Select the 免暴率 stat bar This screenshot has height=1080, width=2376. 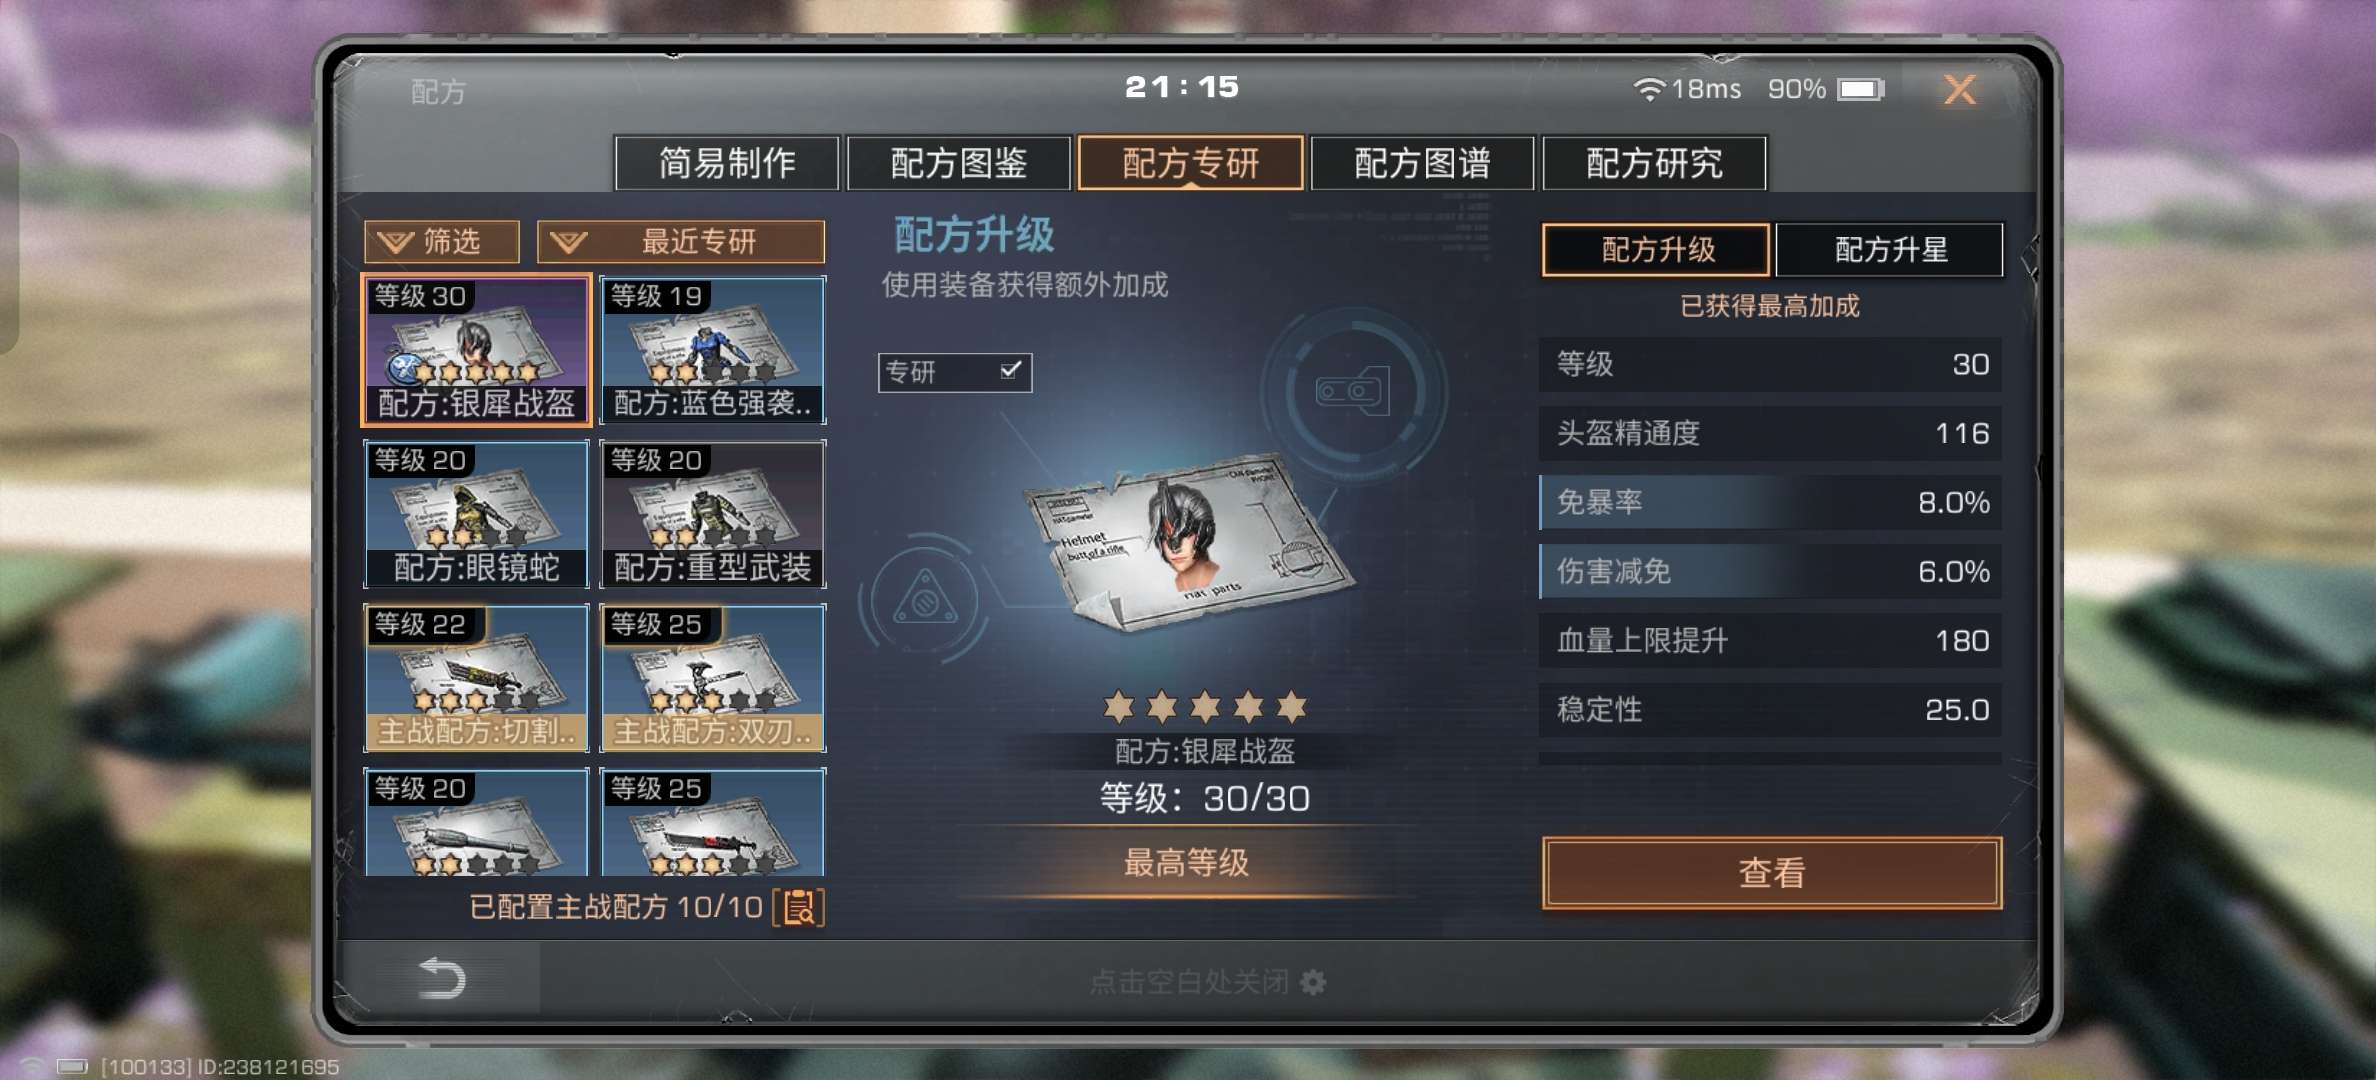1770,502
